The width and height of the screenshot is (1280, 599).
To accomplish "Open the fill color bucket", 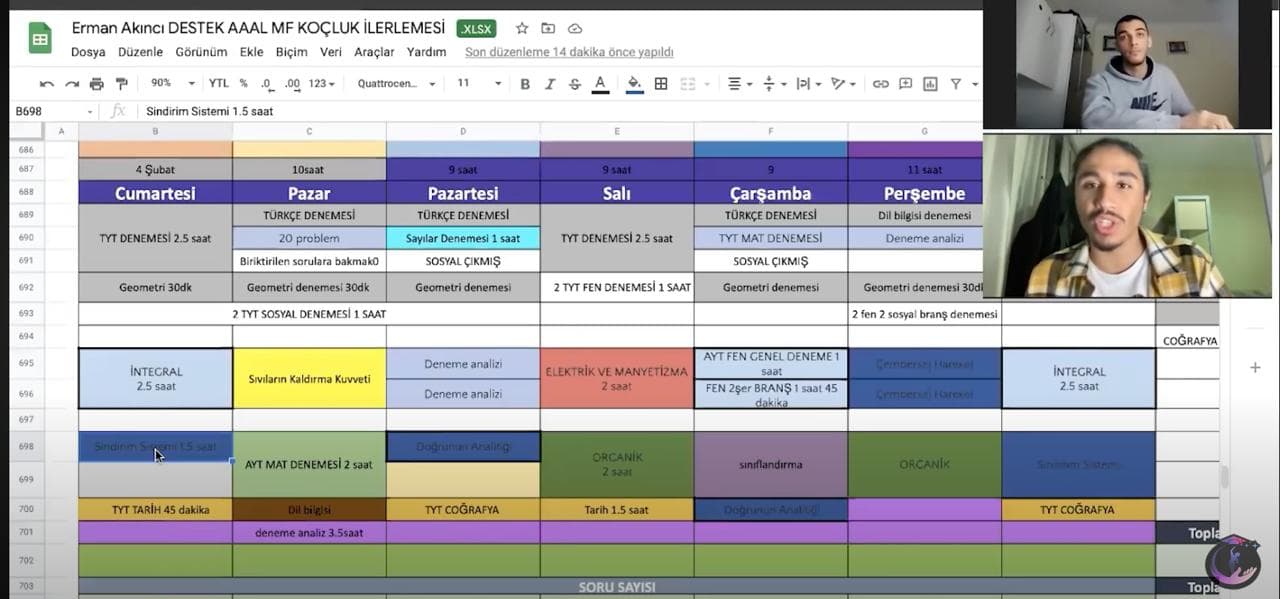I will pos(634,84).
